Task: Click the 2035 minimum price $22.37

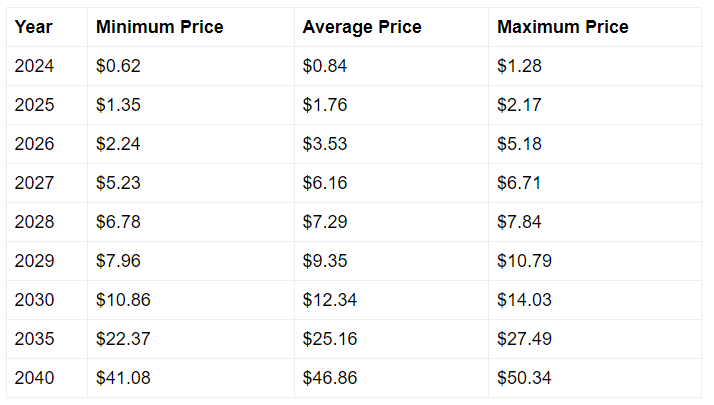Action: coord(123,339)
